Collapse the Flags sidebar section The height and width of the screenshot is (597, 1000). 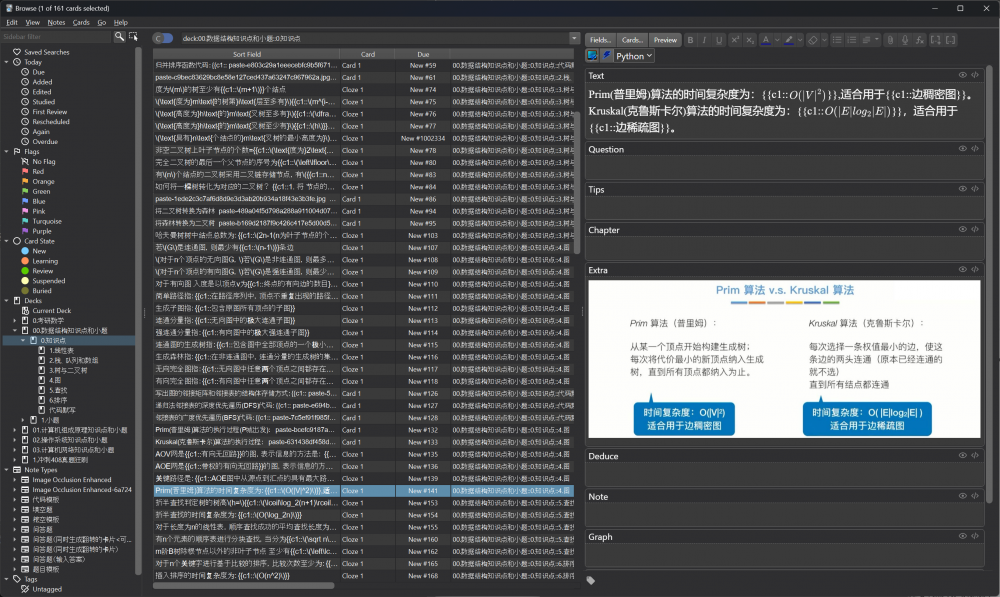pos(6,152)
